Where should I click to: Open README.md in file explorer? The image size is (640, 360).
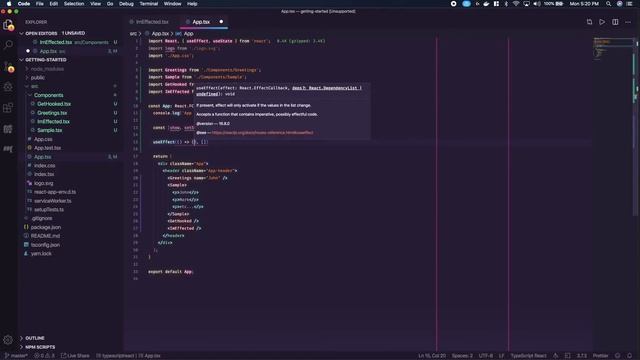[45, 236]
